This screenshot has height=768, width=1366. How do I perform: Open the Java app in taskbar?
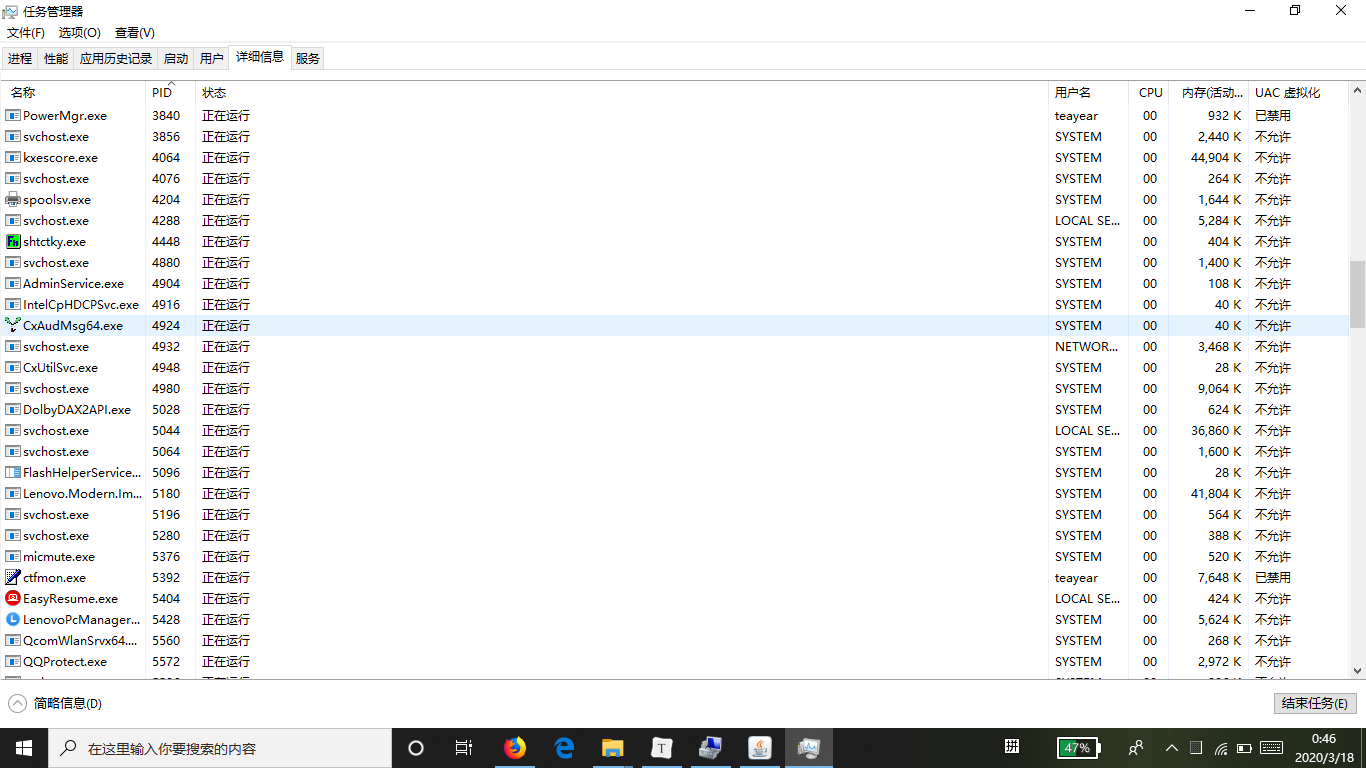(x=760, y=748)
